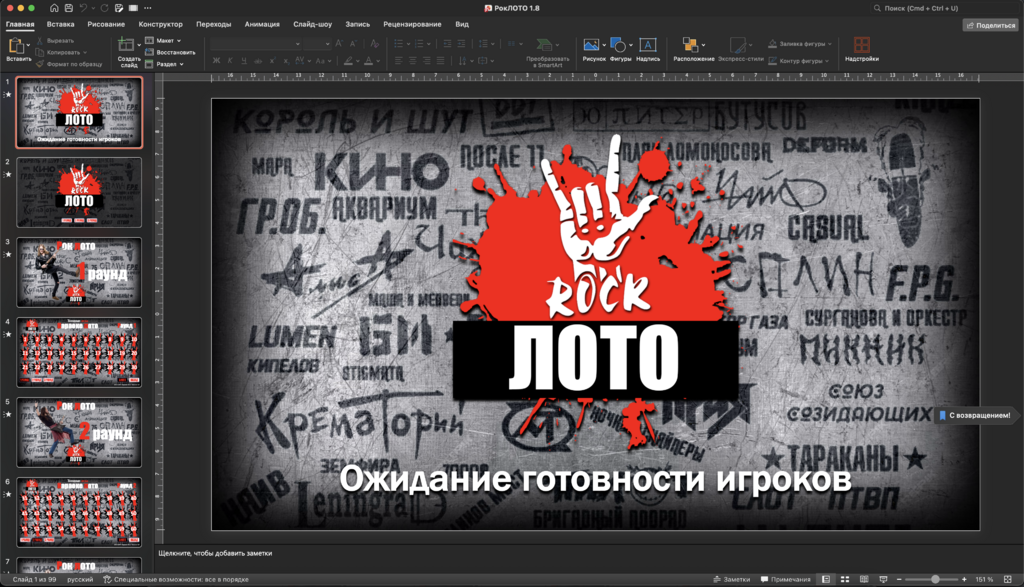This screenshot has width=1024, height=587.
Task: Open the Вставка tab
Action: click(x=61, y=24)
